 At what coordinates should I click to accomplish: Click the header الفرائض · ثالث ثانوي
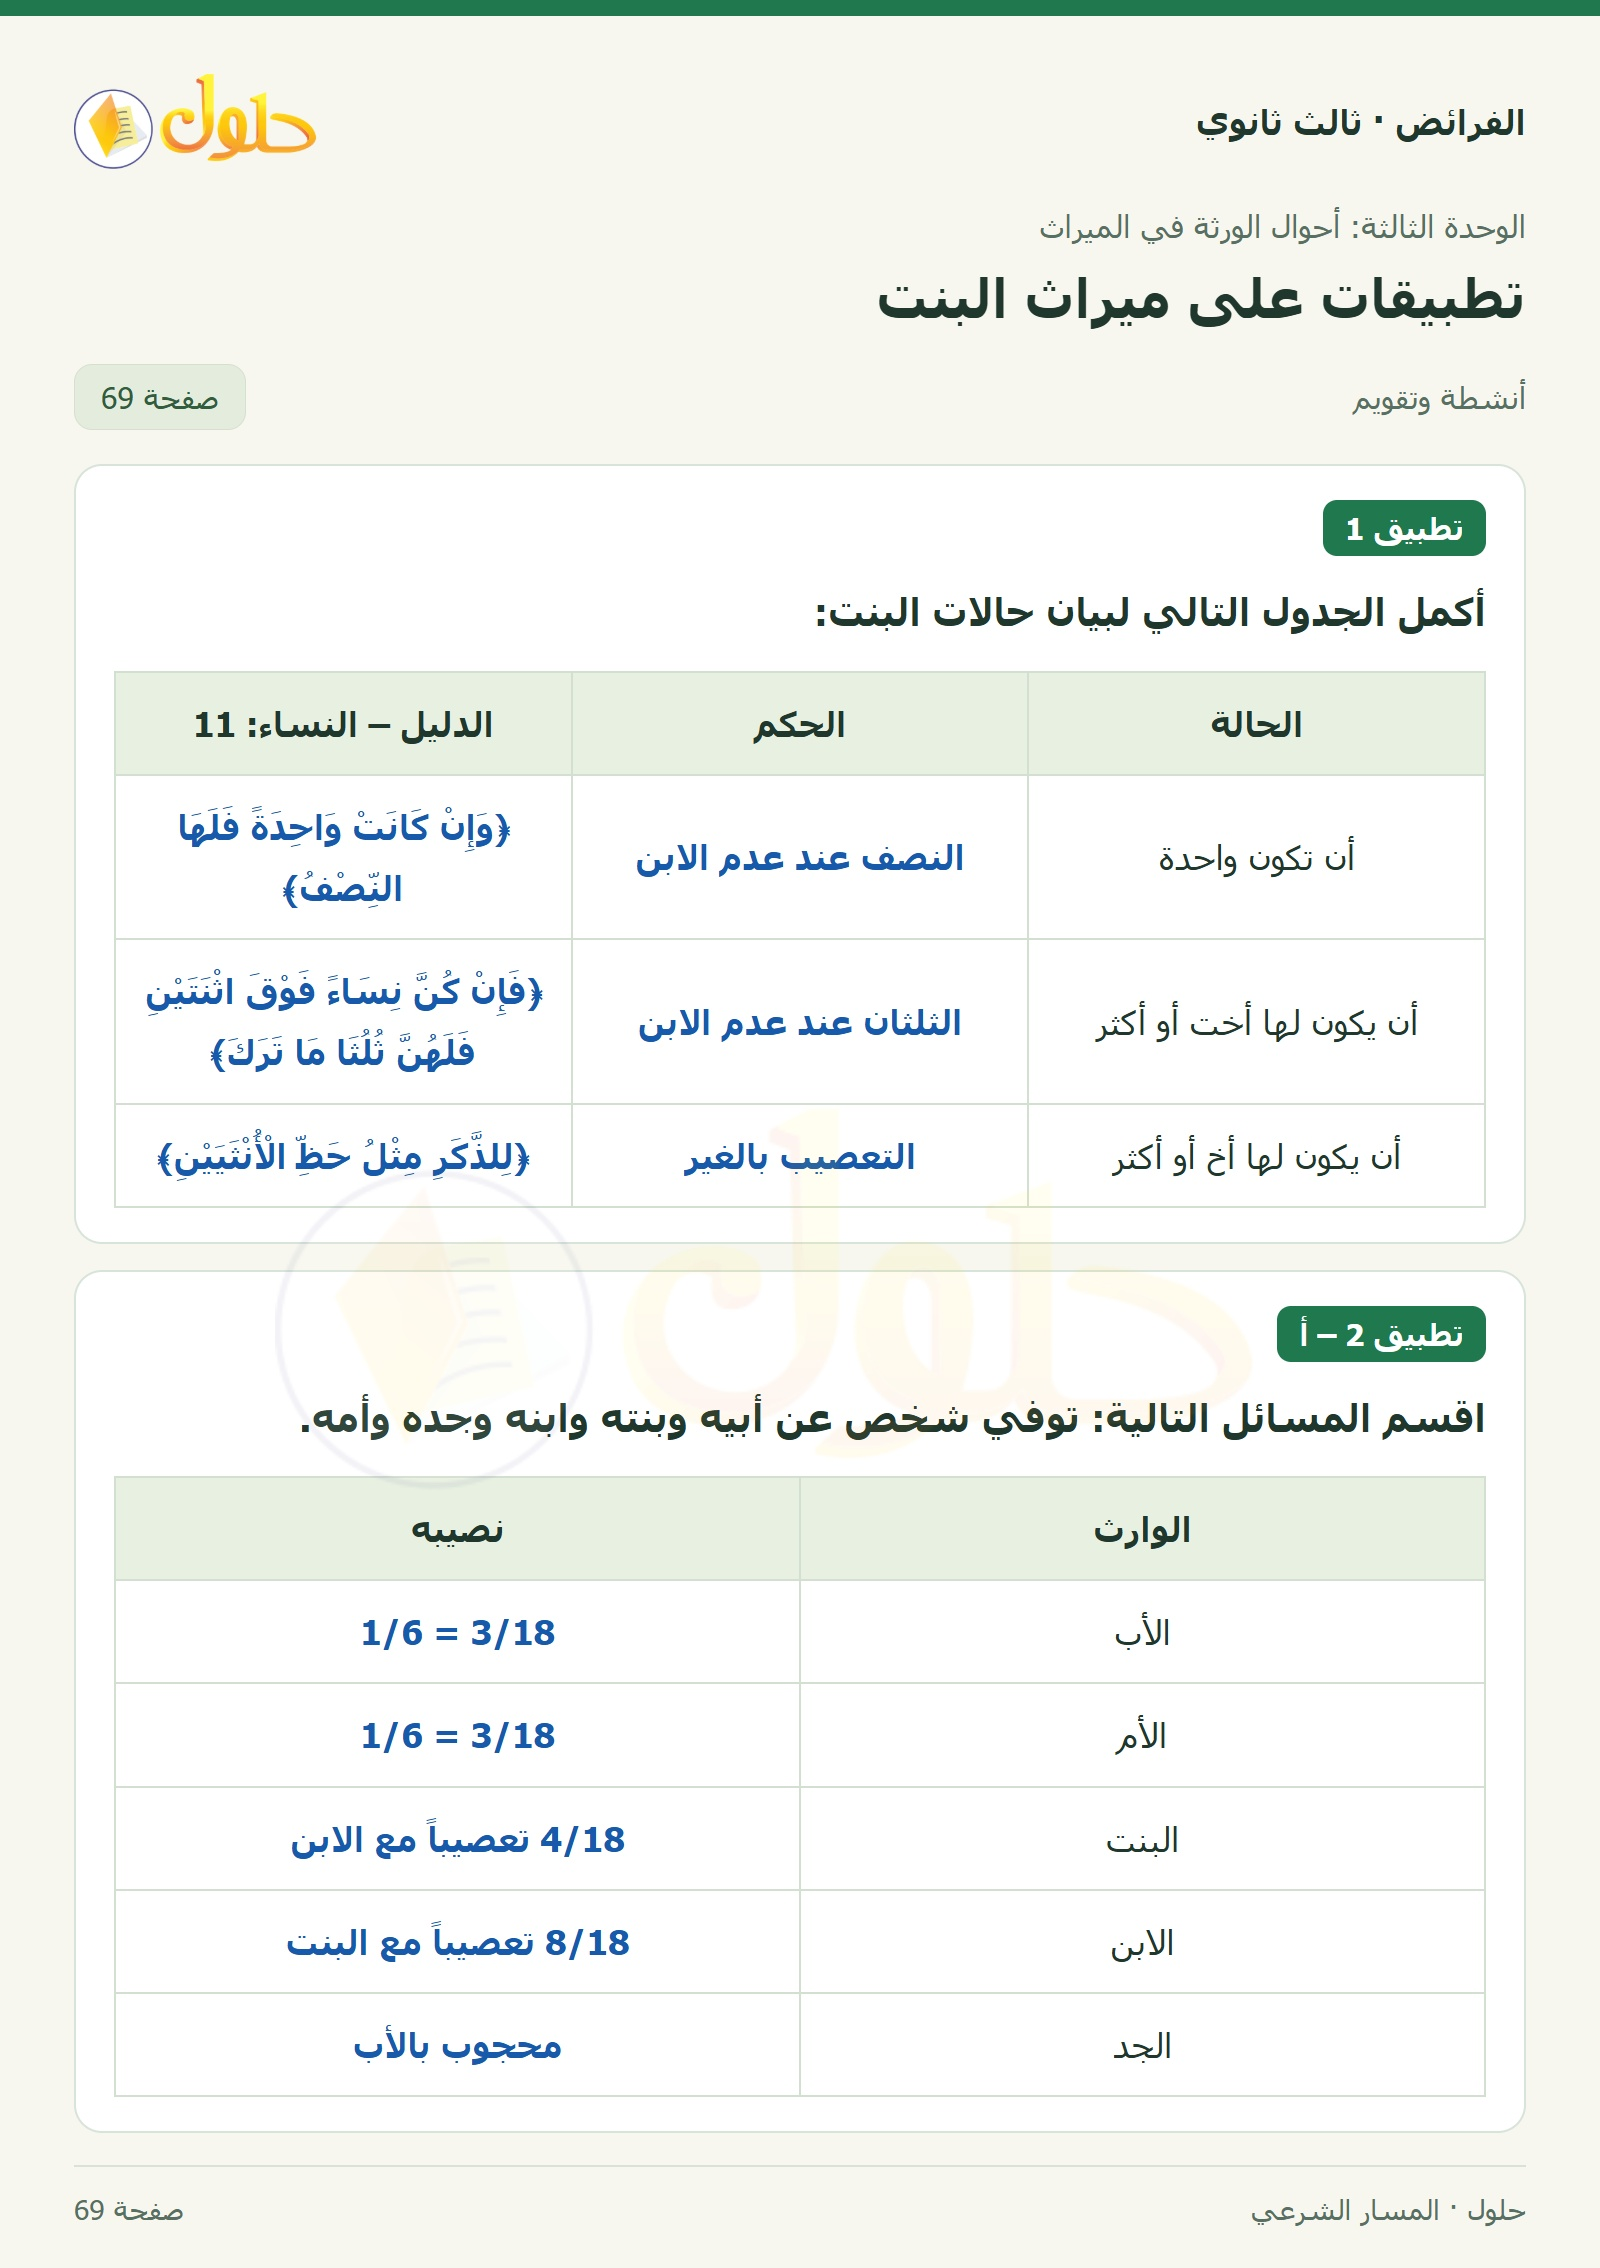(x=1361, y=123)
